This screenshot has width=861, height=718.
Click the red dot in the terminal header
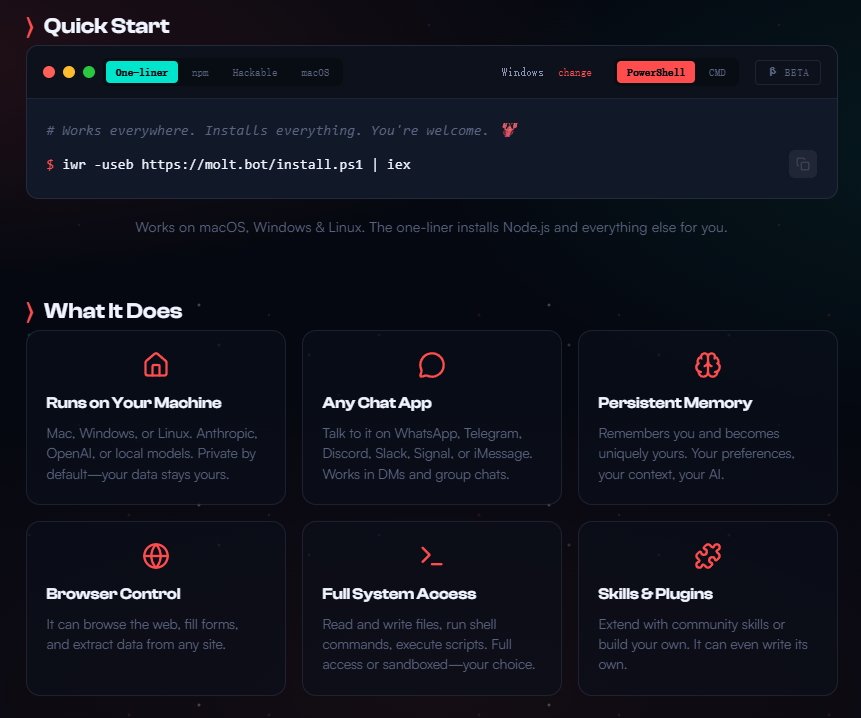point(49,72)
